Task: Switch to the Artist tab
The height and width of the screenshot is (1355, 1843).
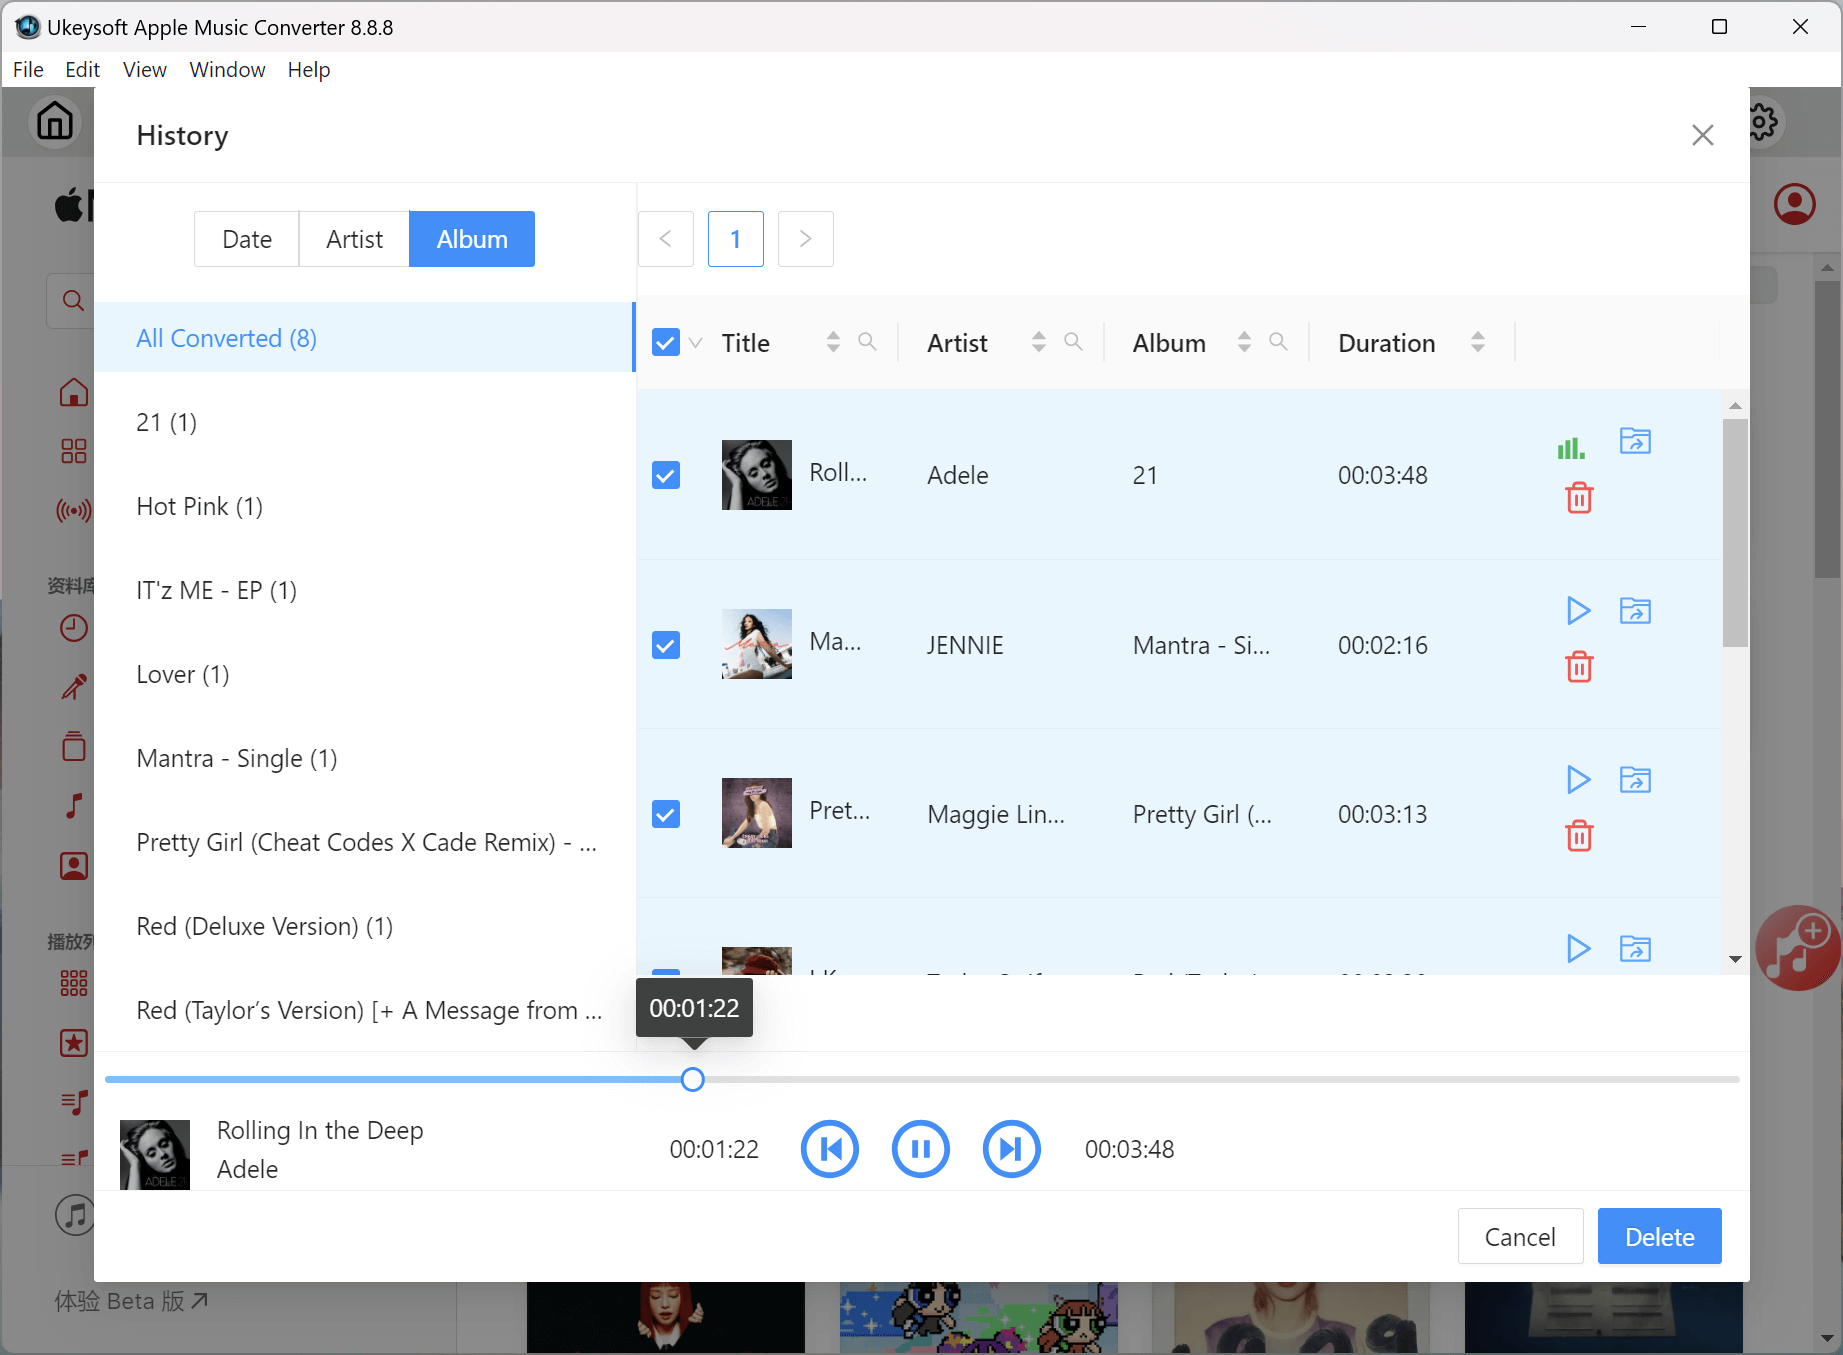Action: coord(354,239)
